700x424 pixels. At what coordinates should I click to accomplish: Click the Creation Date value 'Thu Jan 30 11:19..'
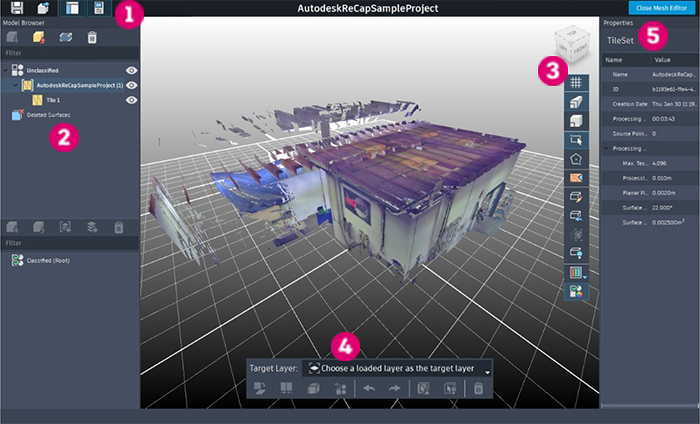click(x=674, y=104)
